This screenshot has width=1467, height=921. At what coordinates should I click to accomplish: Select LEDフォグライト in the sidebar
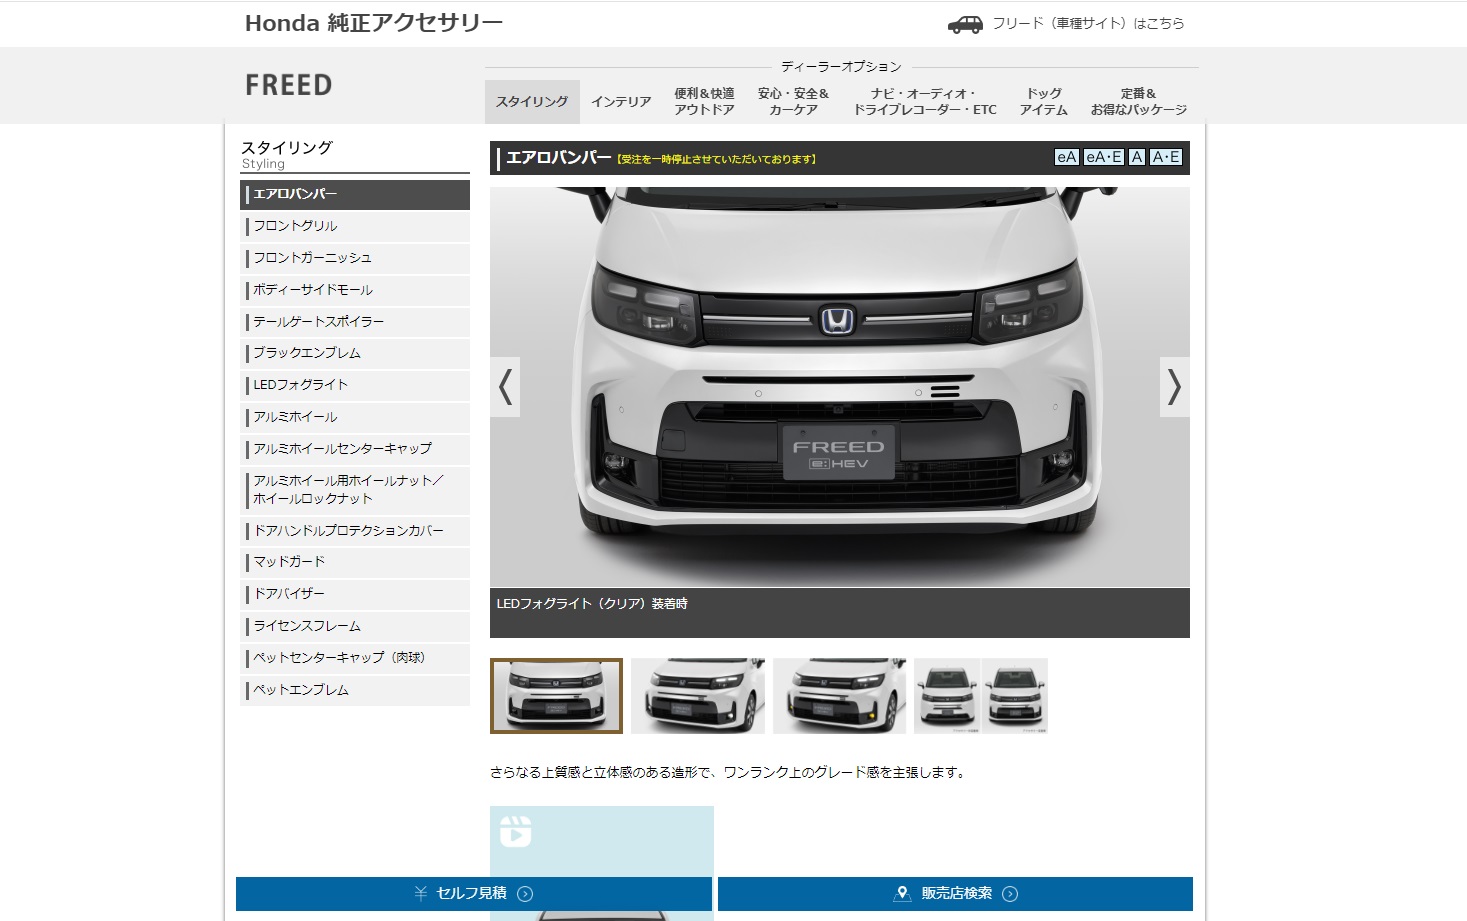pyautogui.click(x=355, y=385)
